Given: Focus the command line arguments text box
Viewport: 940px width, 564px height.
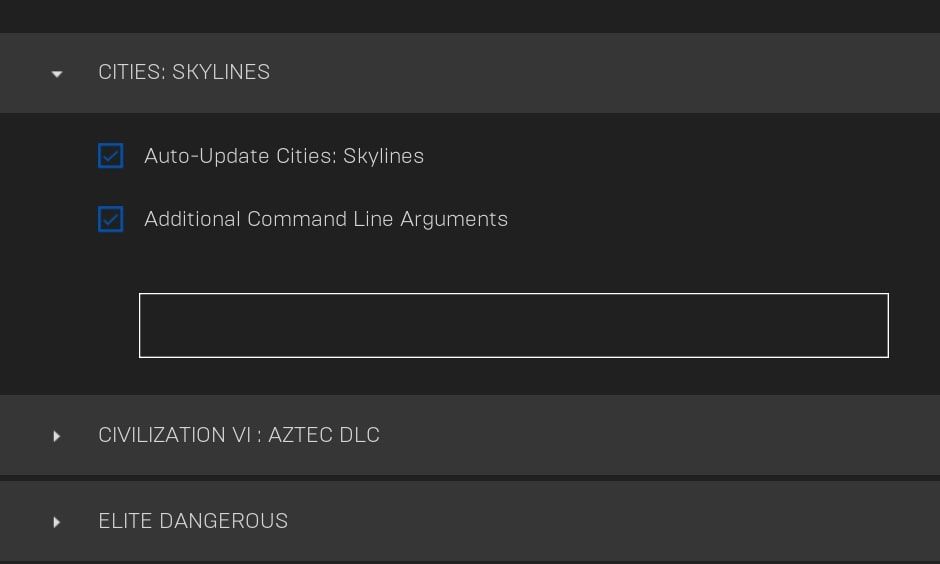Looking at the screenshot, I should [513, 325].
